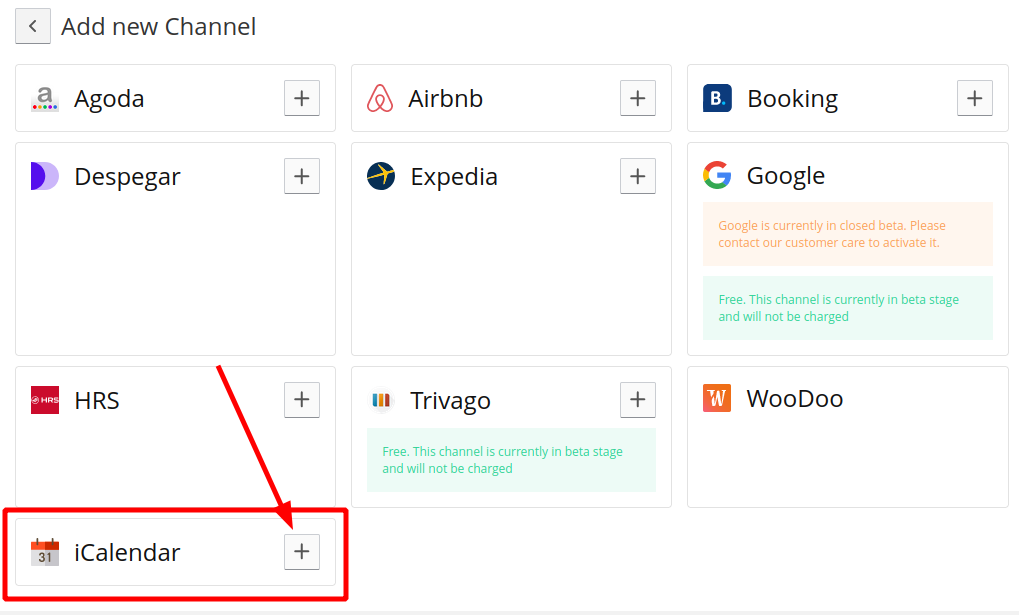Click the iCalendar calendar icon
The width and height of the screenshot is (1019, 615).
45,552
